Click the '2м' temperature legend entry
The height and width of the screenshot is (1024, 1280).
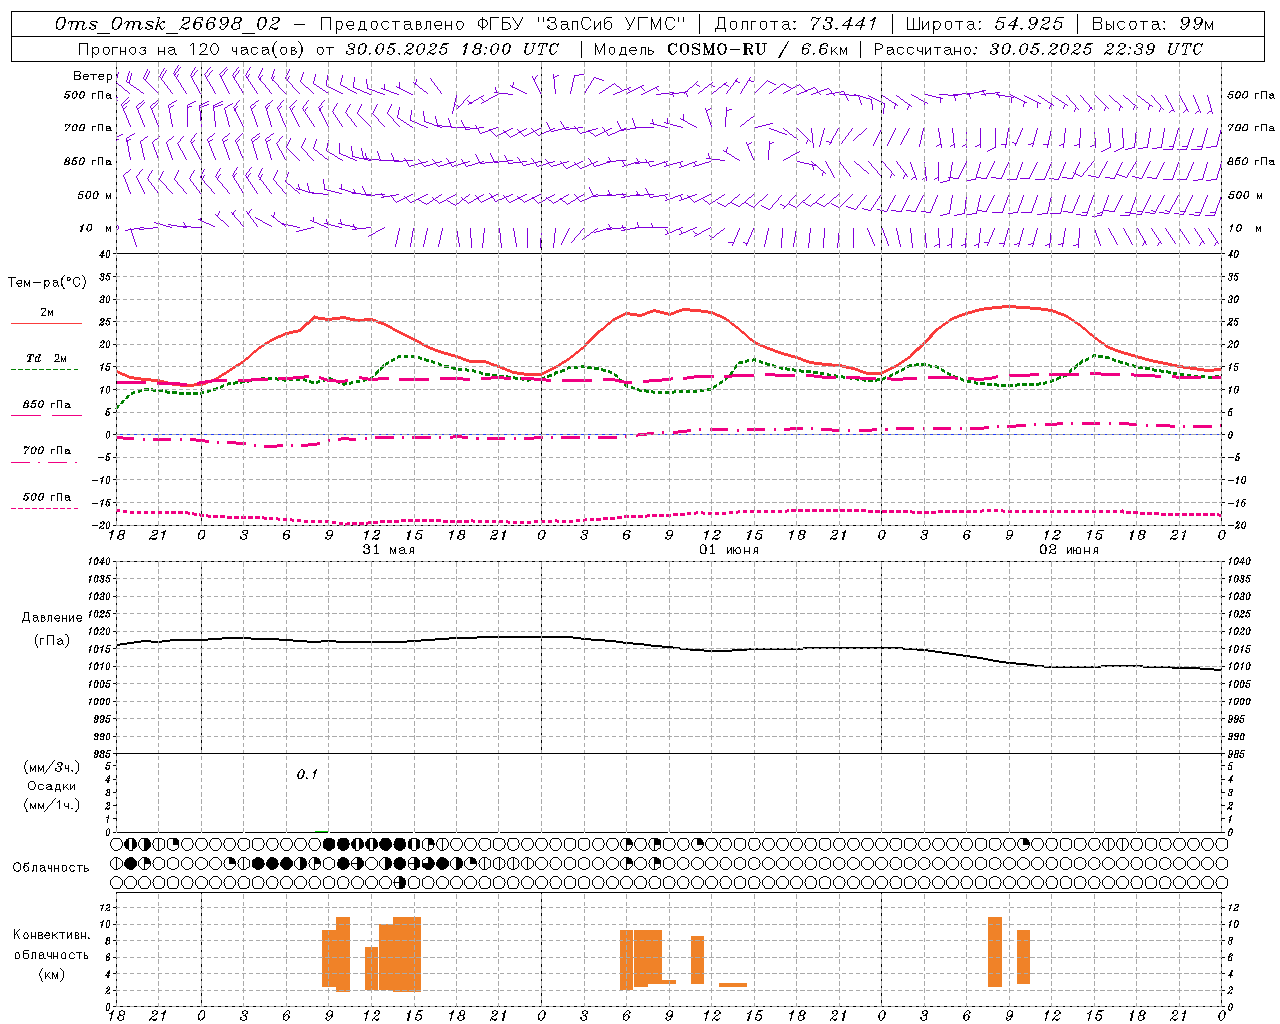tap(47, 313)
